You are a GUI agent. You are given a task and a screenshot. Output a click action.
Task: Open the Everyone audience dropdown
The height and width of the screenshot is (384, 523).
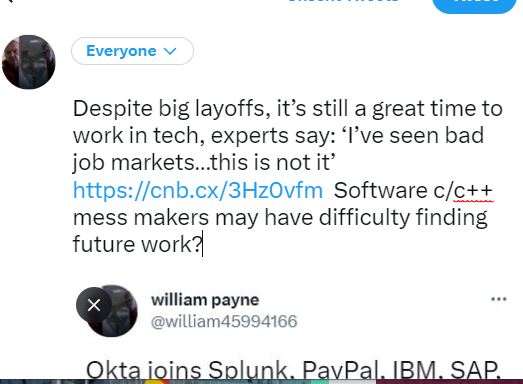click(132, 51)
